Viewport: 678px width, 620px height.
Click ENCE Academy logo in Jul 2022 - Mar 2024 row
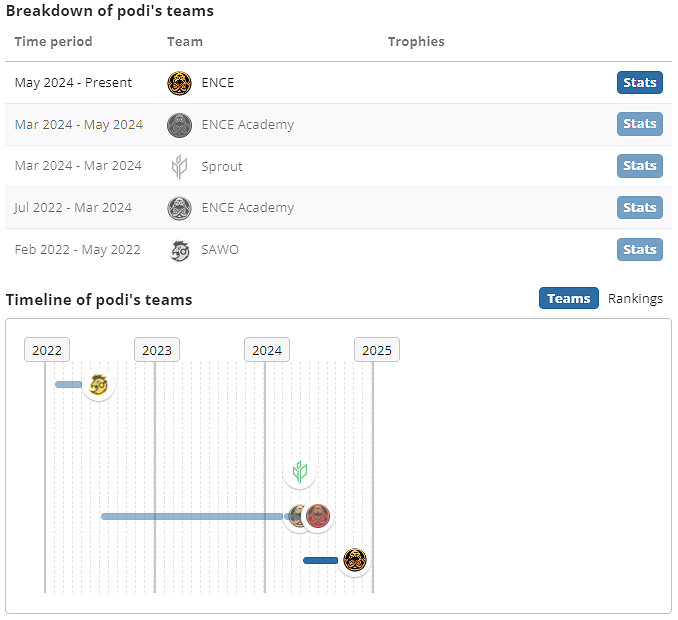tap(179, 208)
